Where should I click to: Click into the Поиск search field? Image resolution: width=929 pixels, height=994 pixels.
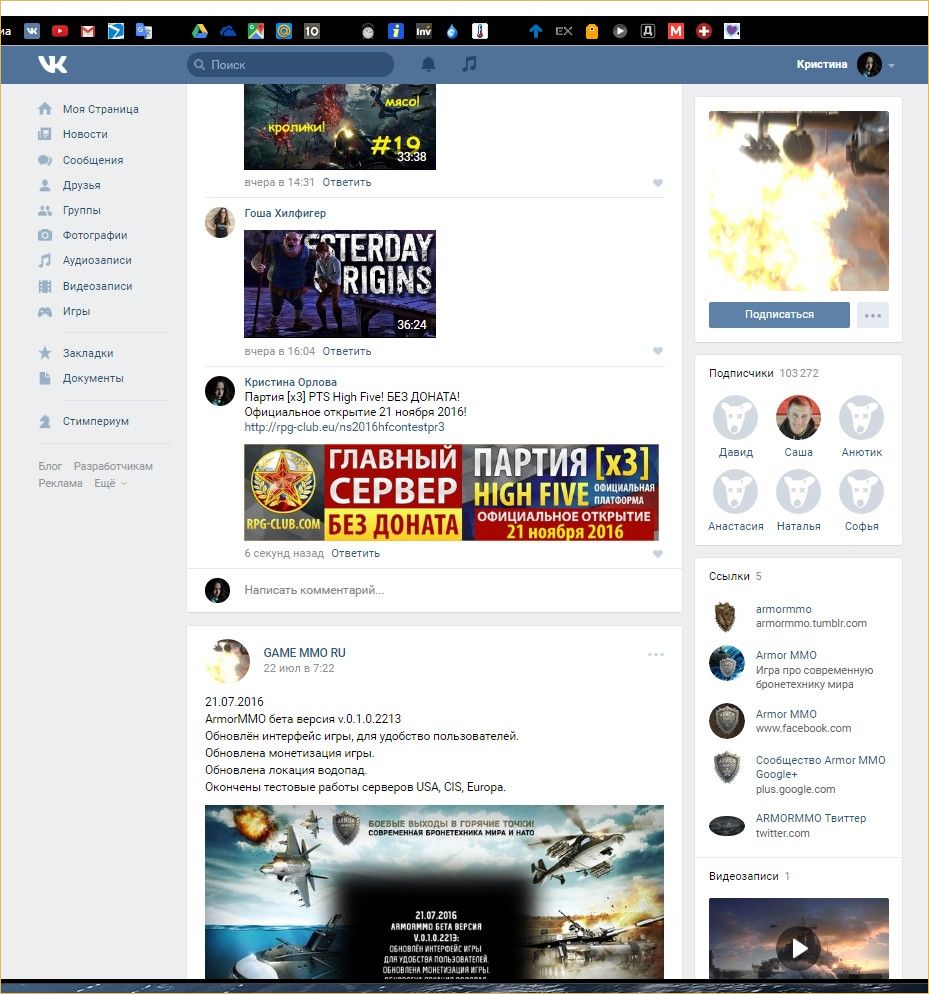click(290, 65)
